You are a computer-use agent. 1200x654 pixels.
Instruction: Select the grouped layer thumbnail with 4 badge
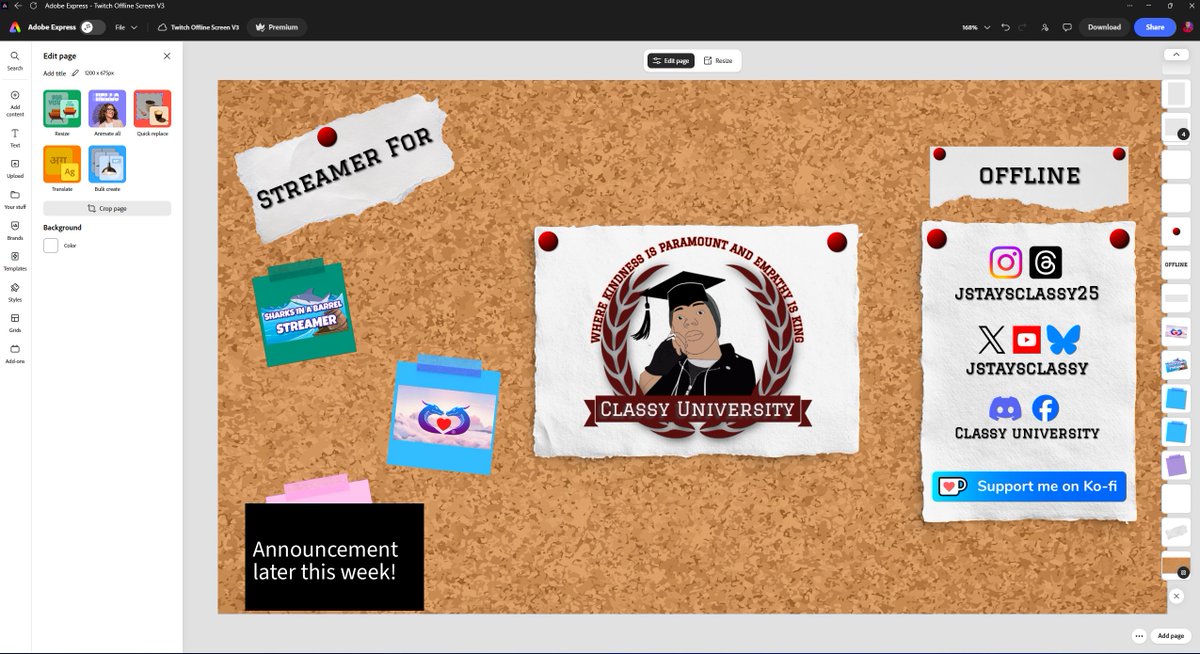coord(1176,128)
